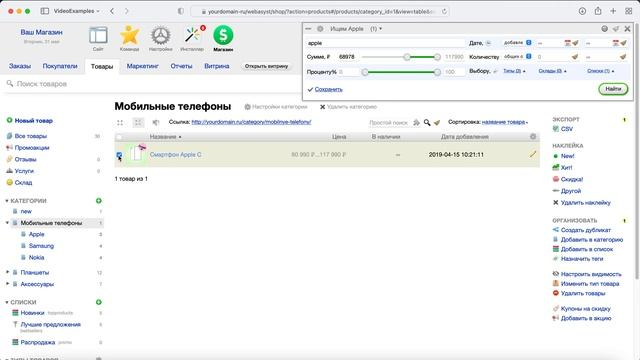The height and width of the screenshot is (360, 640).
Task: Click the left handle of the Сумма slider
Action: (407, 57)
